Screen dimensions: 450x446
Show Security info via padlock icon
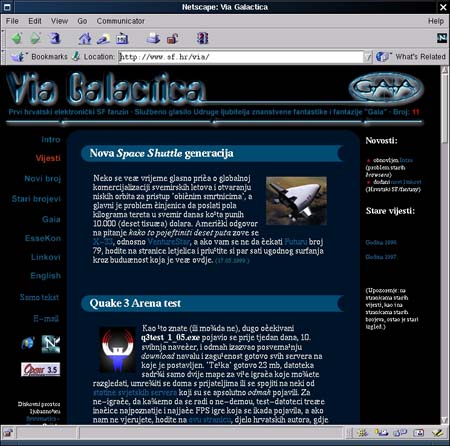tap(172, 39)
